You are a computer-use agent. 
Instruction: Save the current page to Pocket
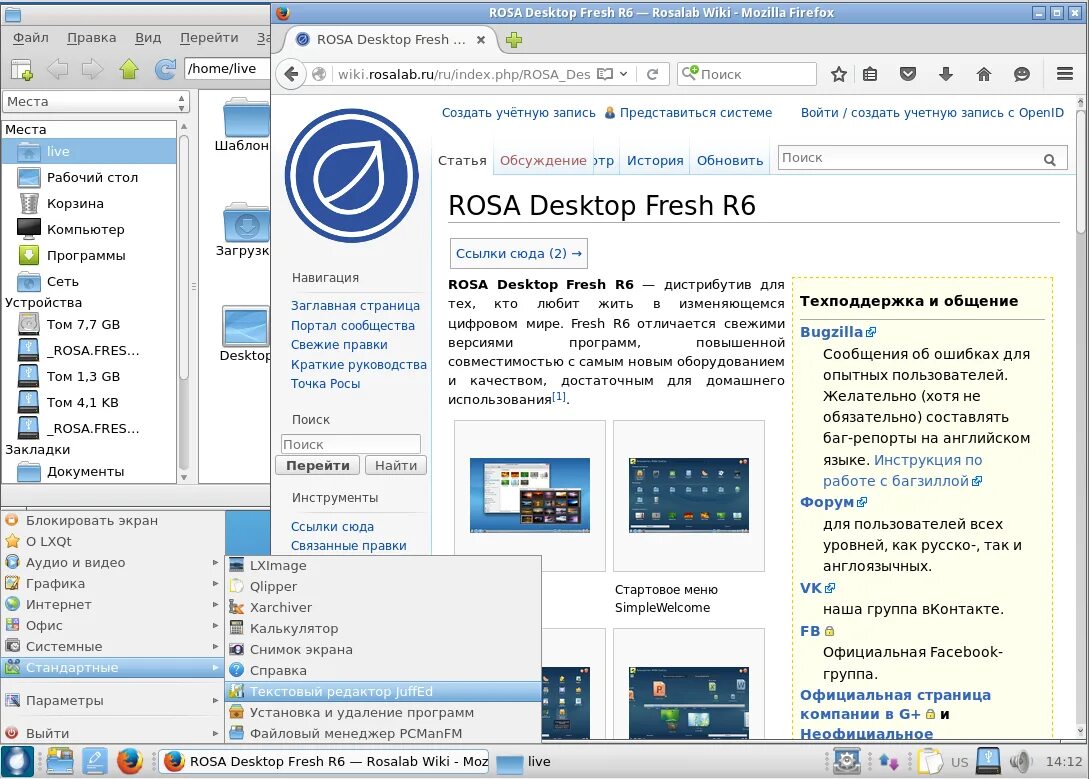pyautogui.click(x=907, y=74)
